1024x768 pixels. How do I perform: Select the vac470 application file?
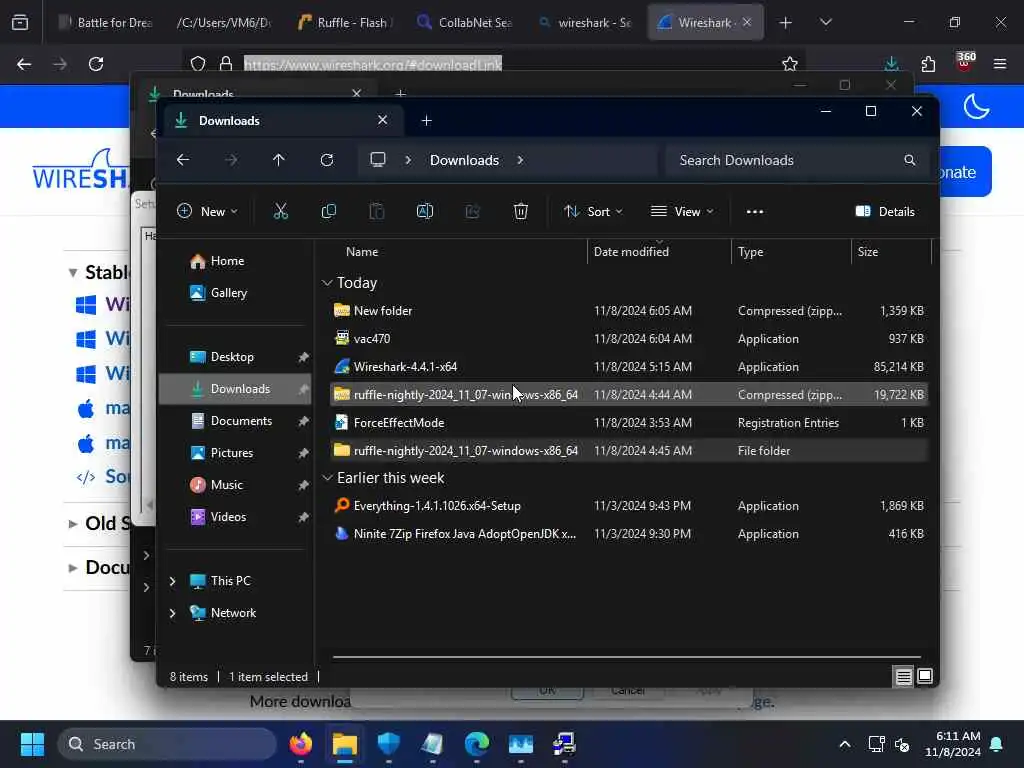click(x=628, y=339)
